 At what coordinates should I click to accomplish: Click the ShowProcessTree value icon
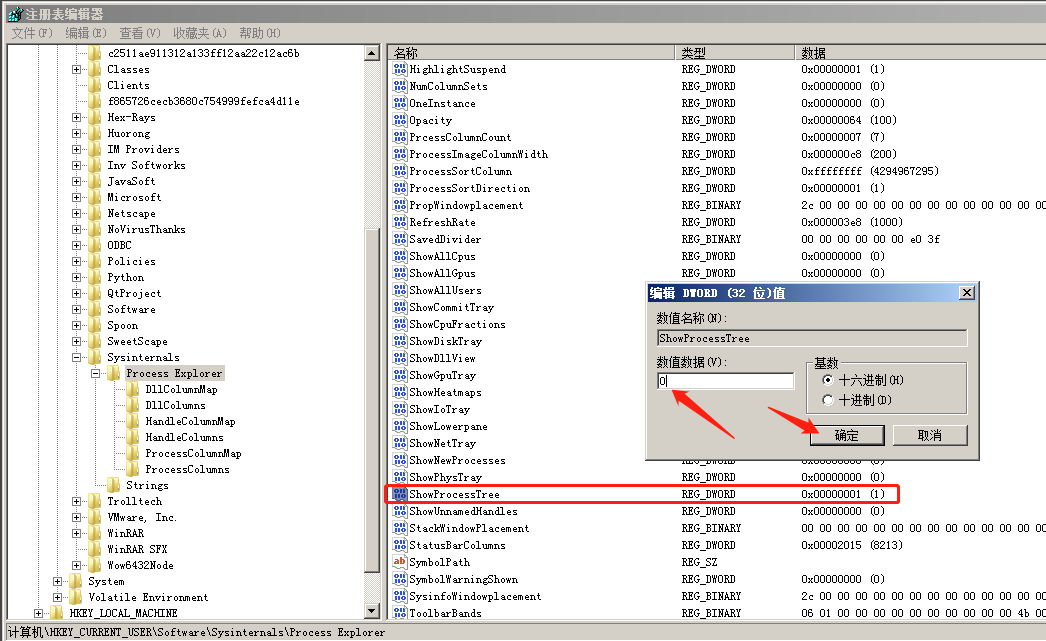(400, 494)
